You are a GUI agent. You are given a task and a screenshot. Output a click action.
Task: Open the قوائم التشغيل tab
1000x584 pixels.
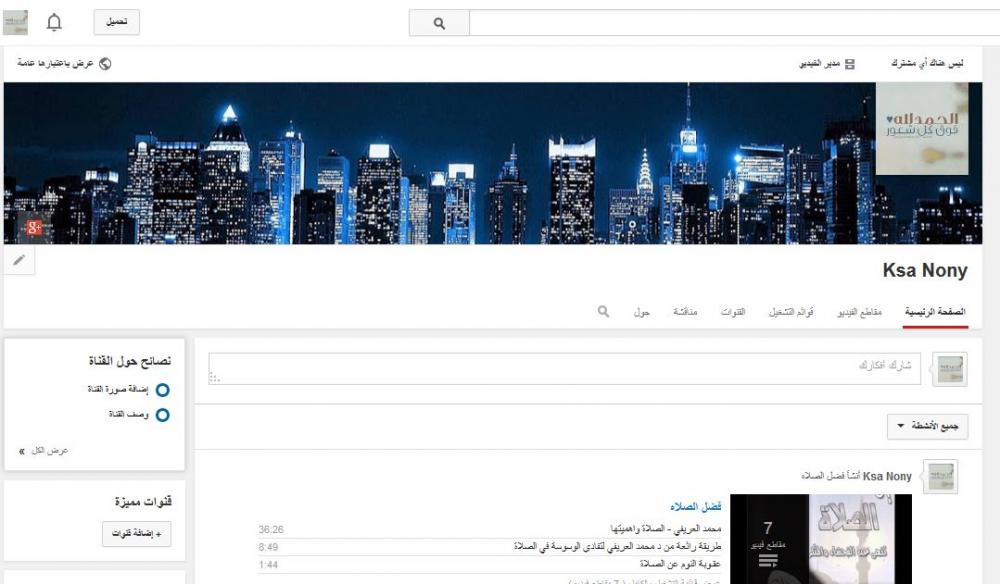point(790,312)
